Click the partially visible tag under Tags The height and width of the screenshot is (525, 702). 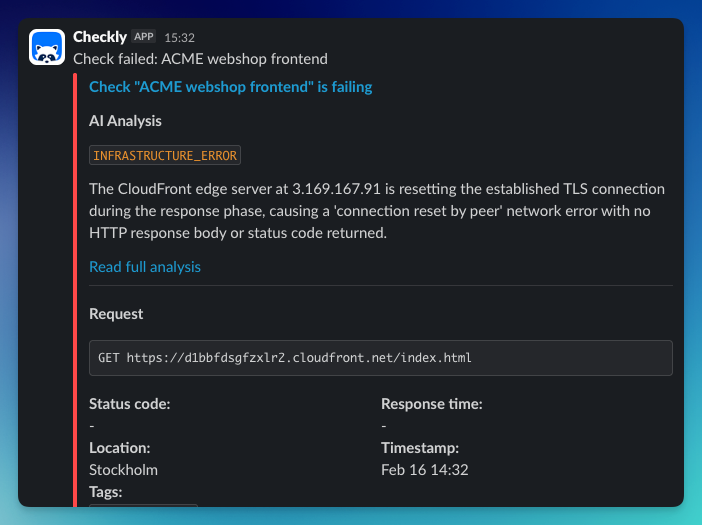click(x=143, y=505)
